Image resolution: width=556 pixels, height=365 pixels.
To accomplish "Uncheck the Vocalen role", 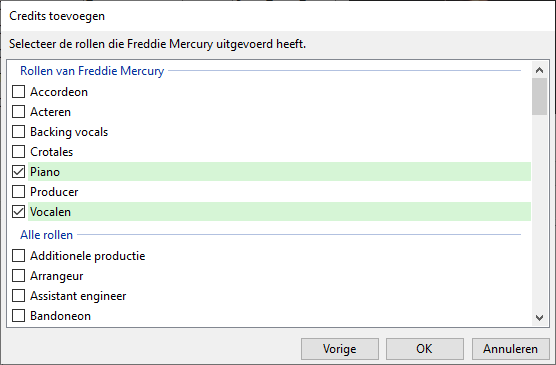I will tap(18, 212).
